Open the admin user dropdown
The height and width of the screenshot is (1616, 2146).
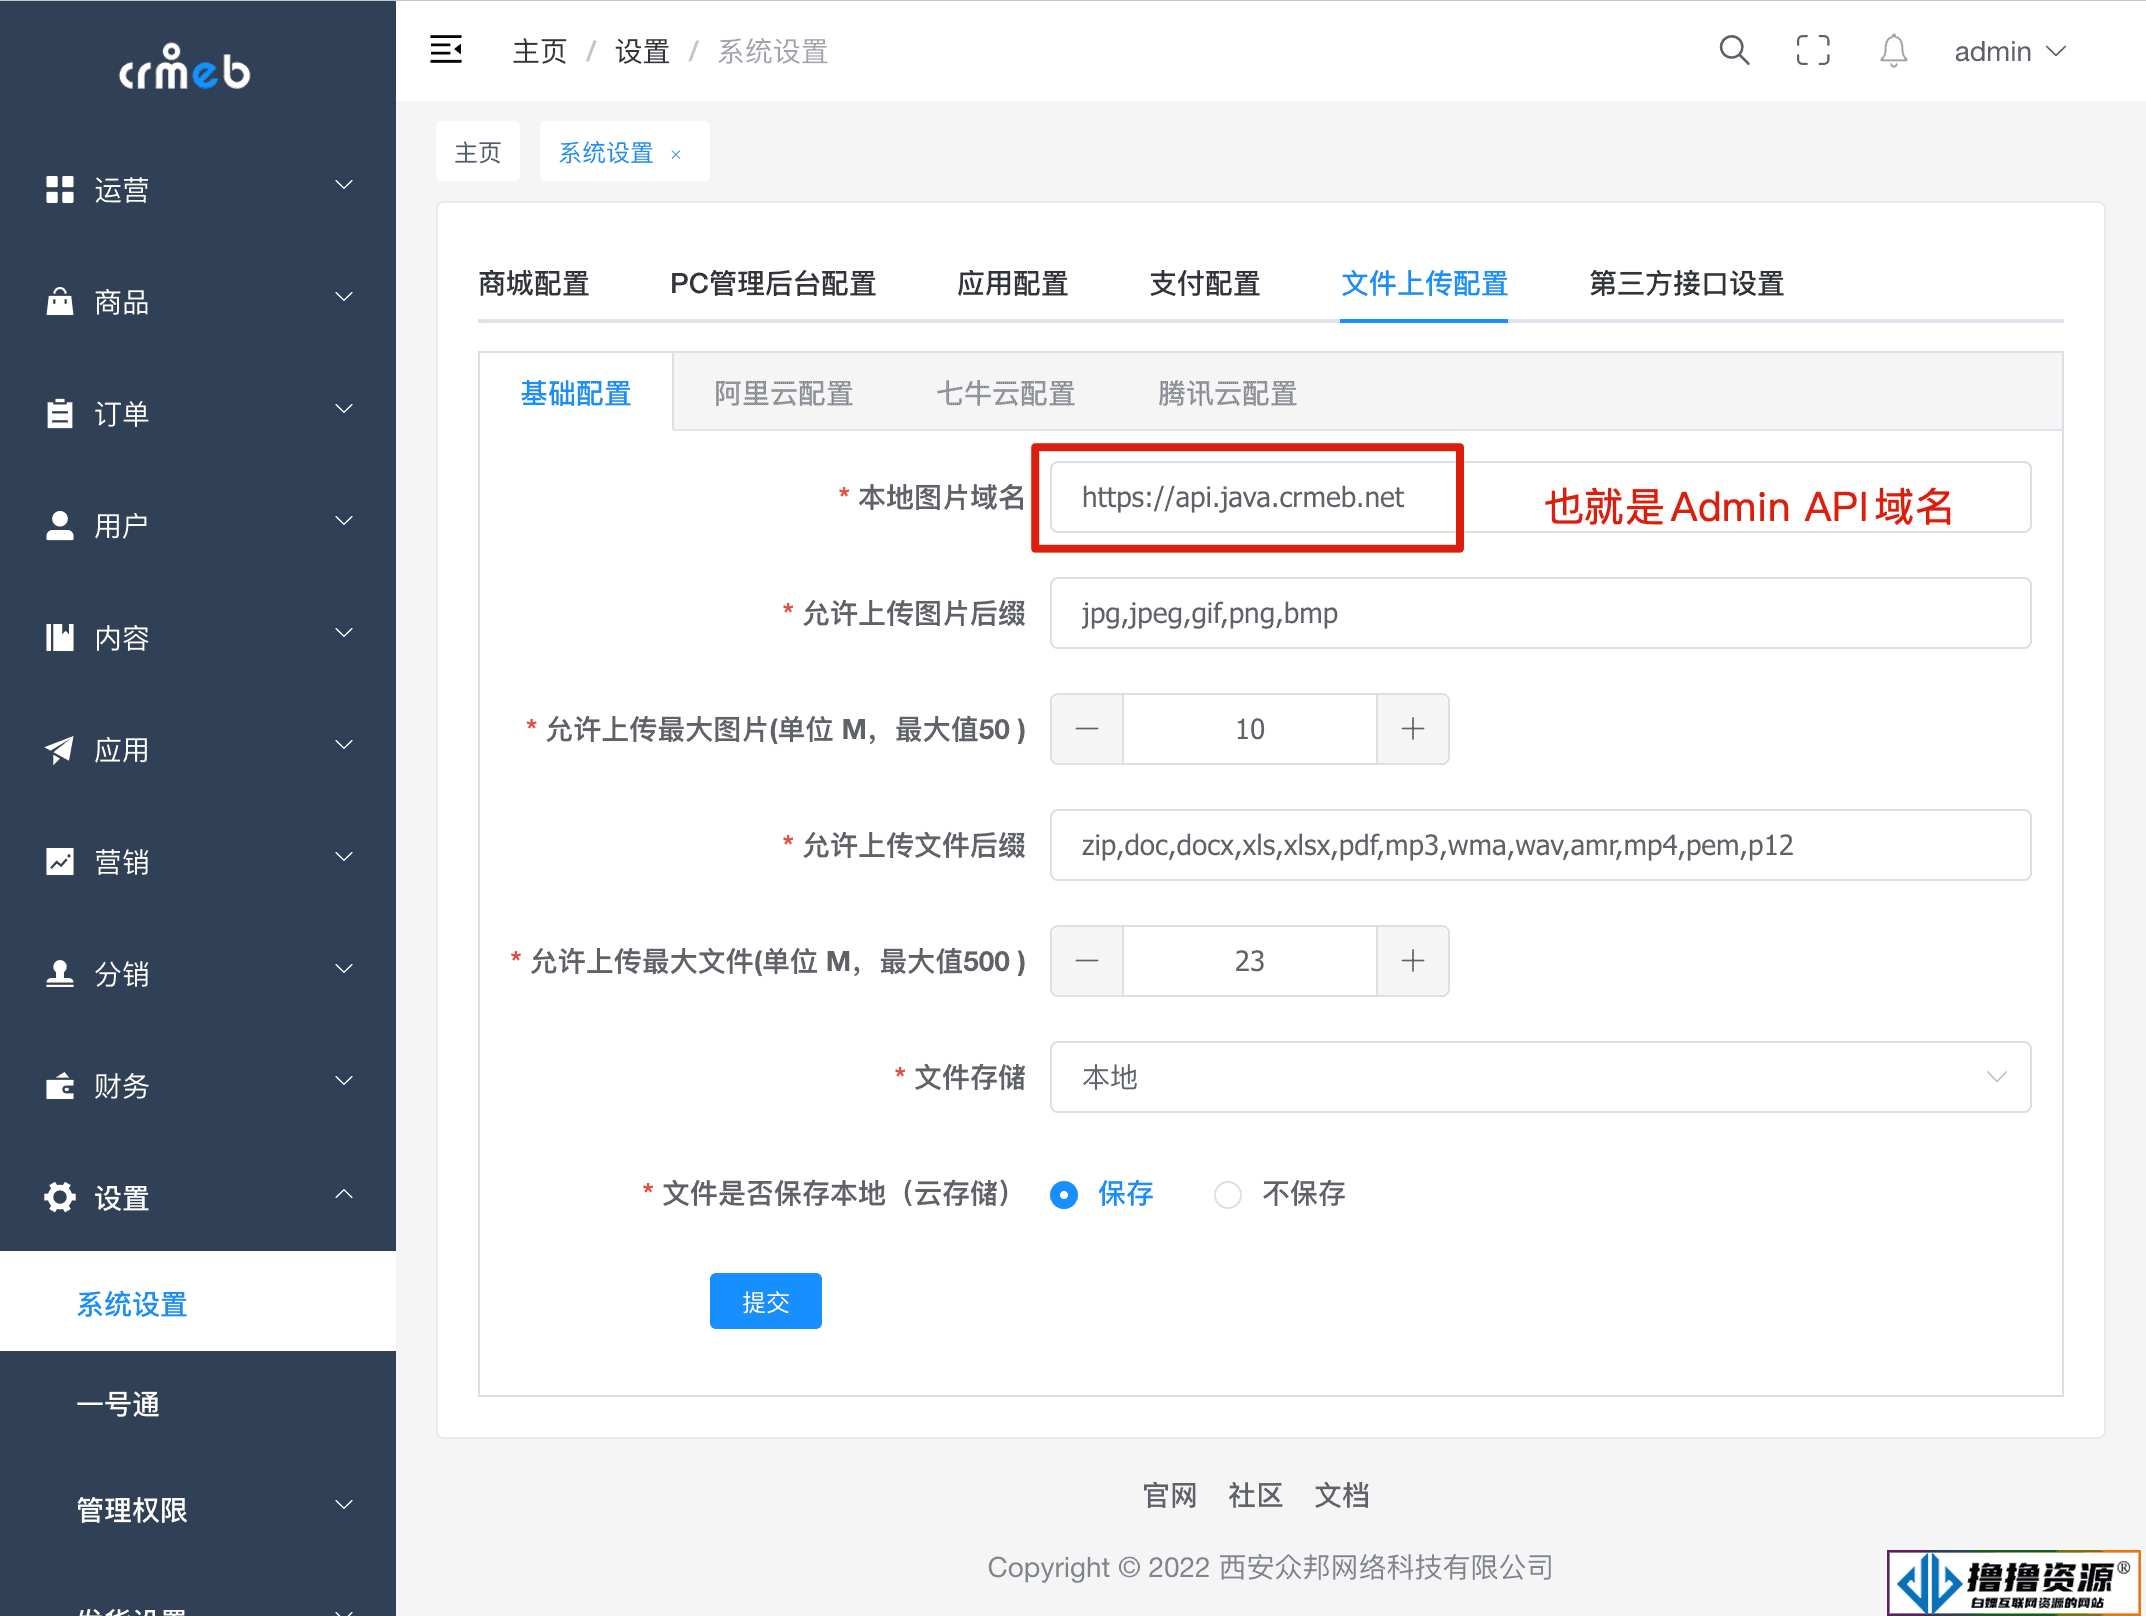pyautogui.click(x=2010, y=51)
